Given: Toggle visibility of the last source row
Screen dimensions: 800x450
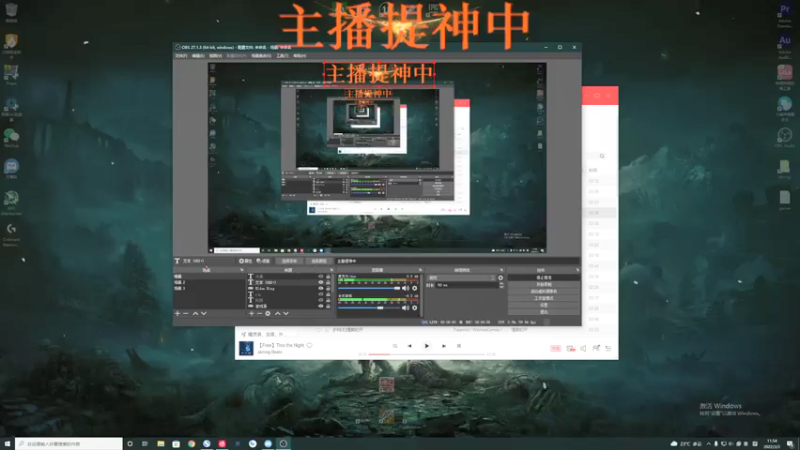Looking at the screenshot, I should (321, 306).
